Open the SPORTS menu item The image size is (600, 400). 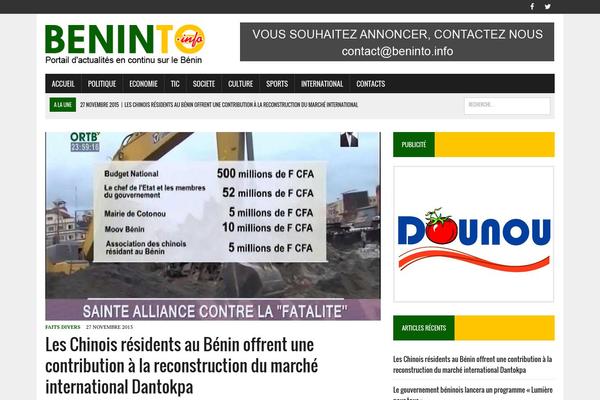[277, 84]
